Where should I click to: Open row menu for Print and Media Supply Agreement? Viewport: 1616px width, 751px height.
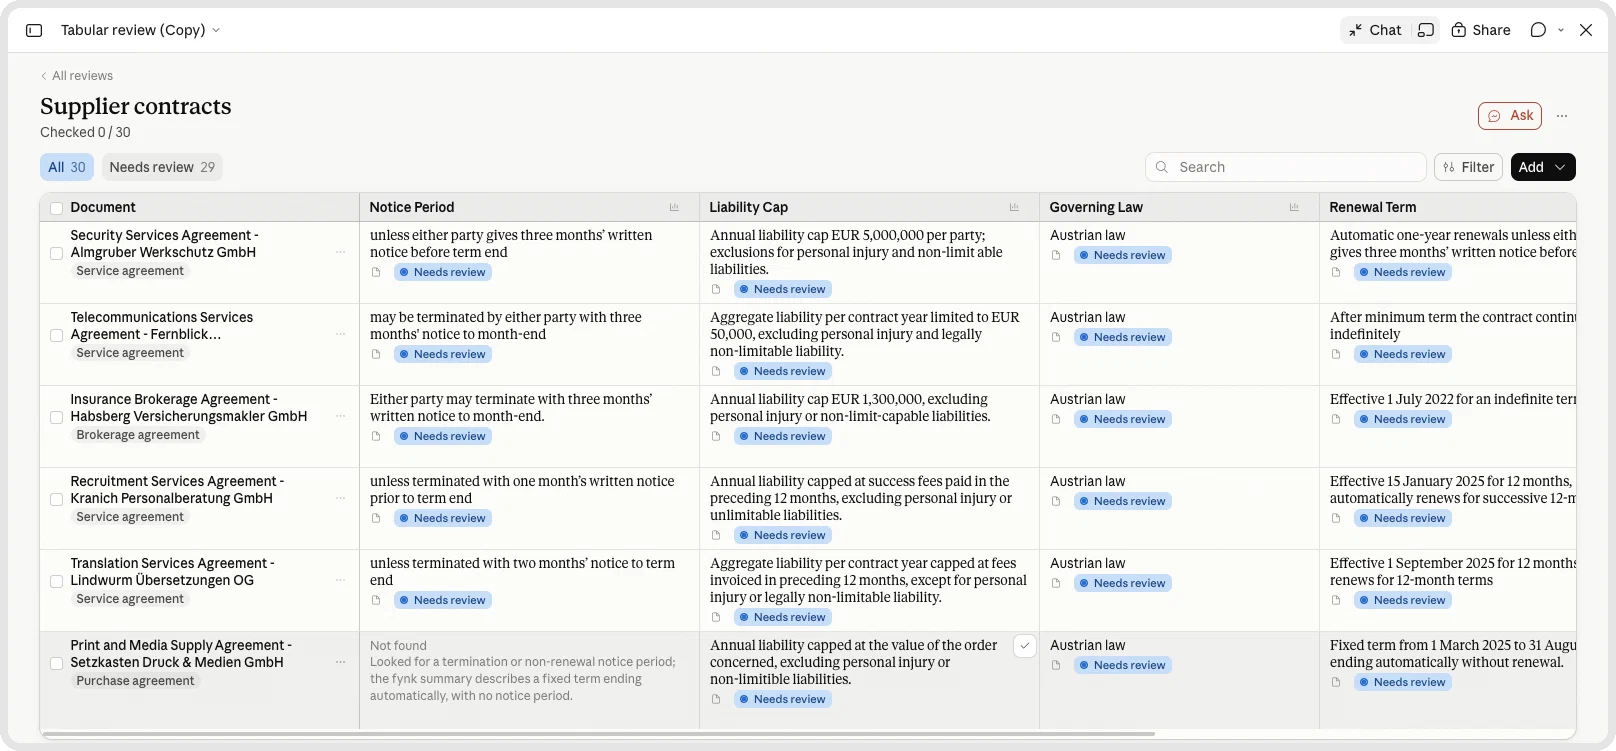coord(340,662)
